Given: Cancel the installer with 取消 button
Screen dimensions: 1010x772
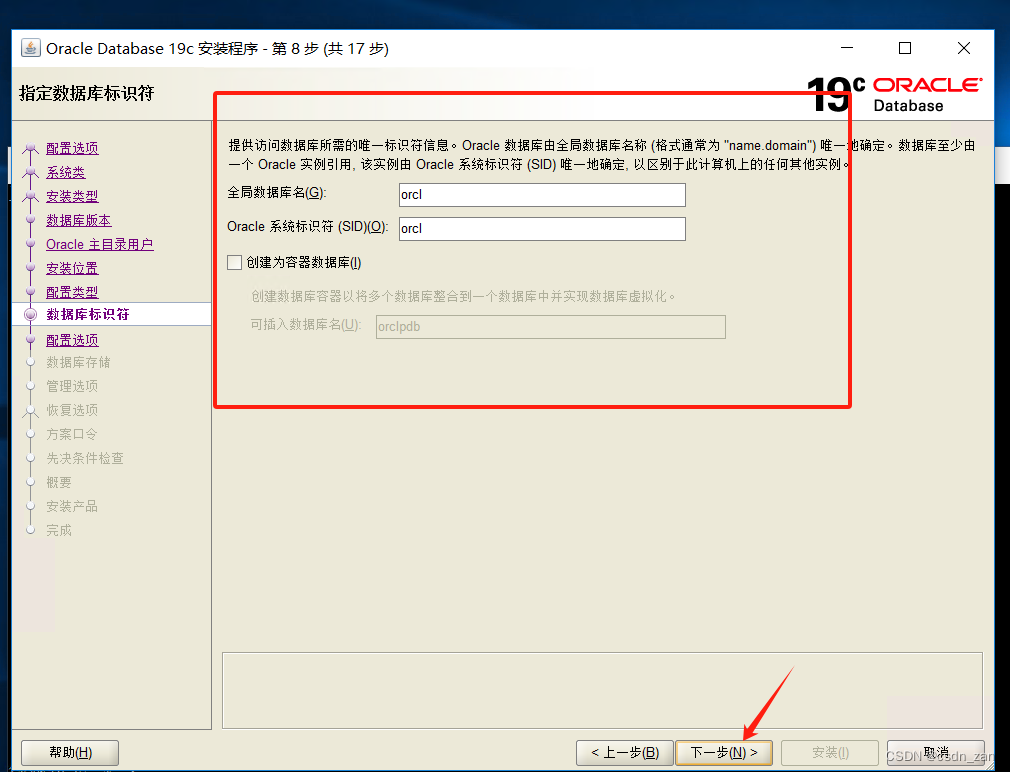Looking at the screenshot, I should [935, 752].
